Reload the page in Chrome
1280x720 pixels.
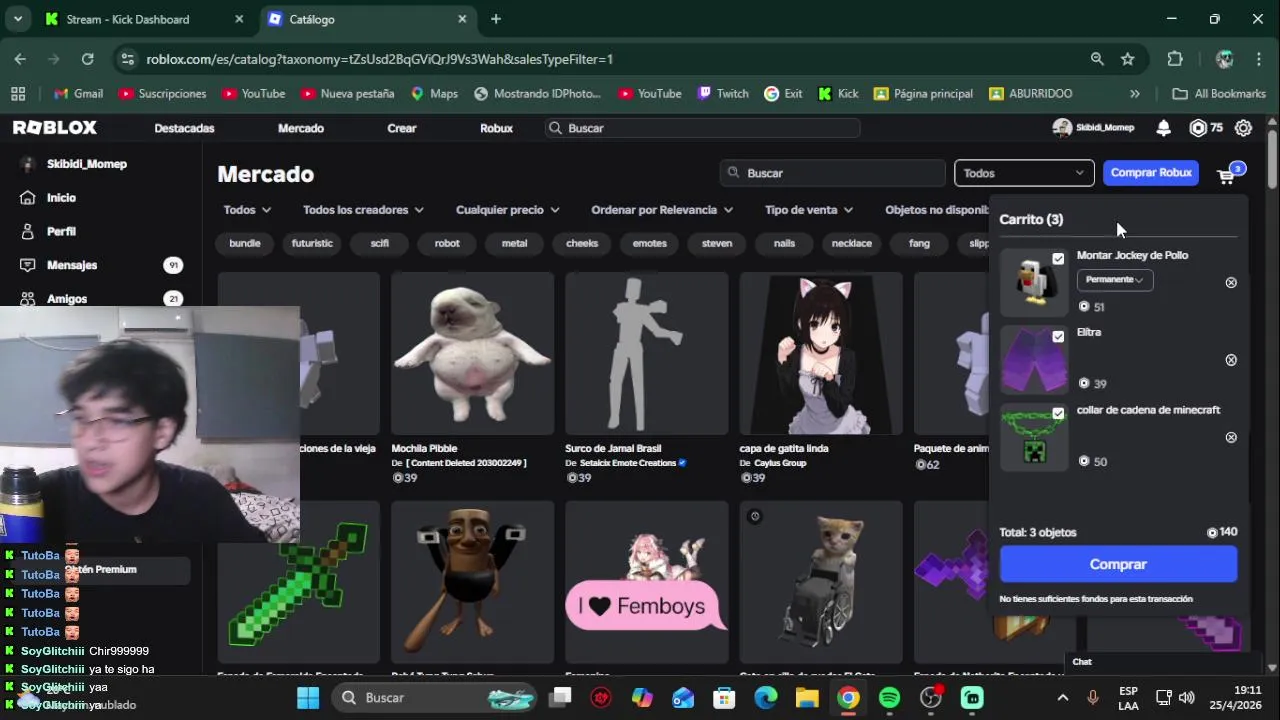point(88,59)
